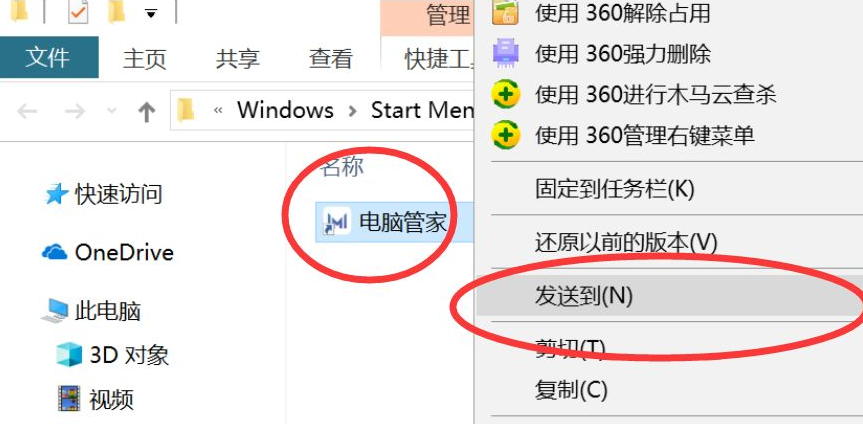Click the up arrow navigation button
The image size is (863, 424).
(146, 112)
